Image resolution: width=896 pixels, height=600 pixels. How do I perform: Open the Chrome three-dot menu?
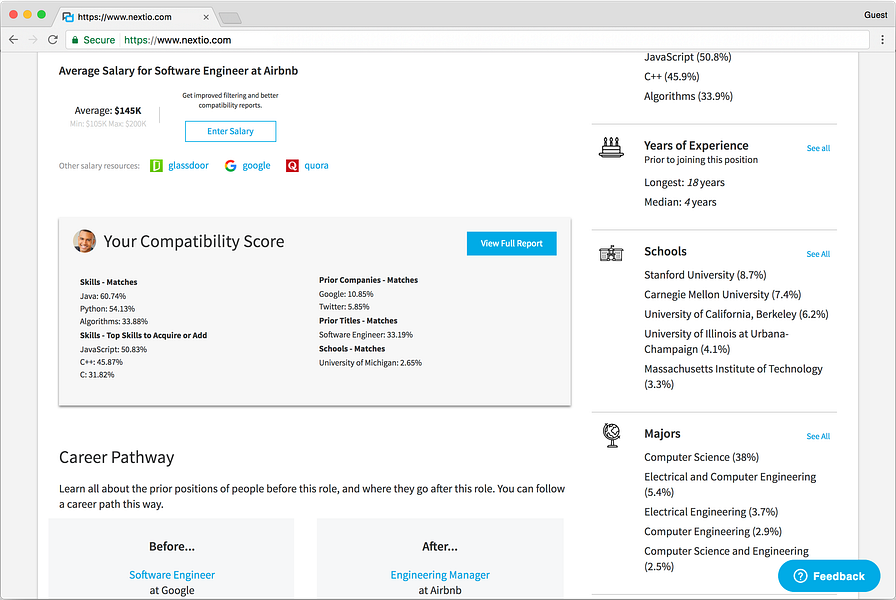882,39
